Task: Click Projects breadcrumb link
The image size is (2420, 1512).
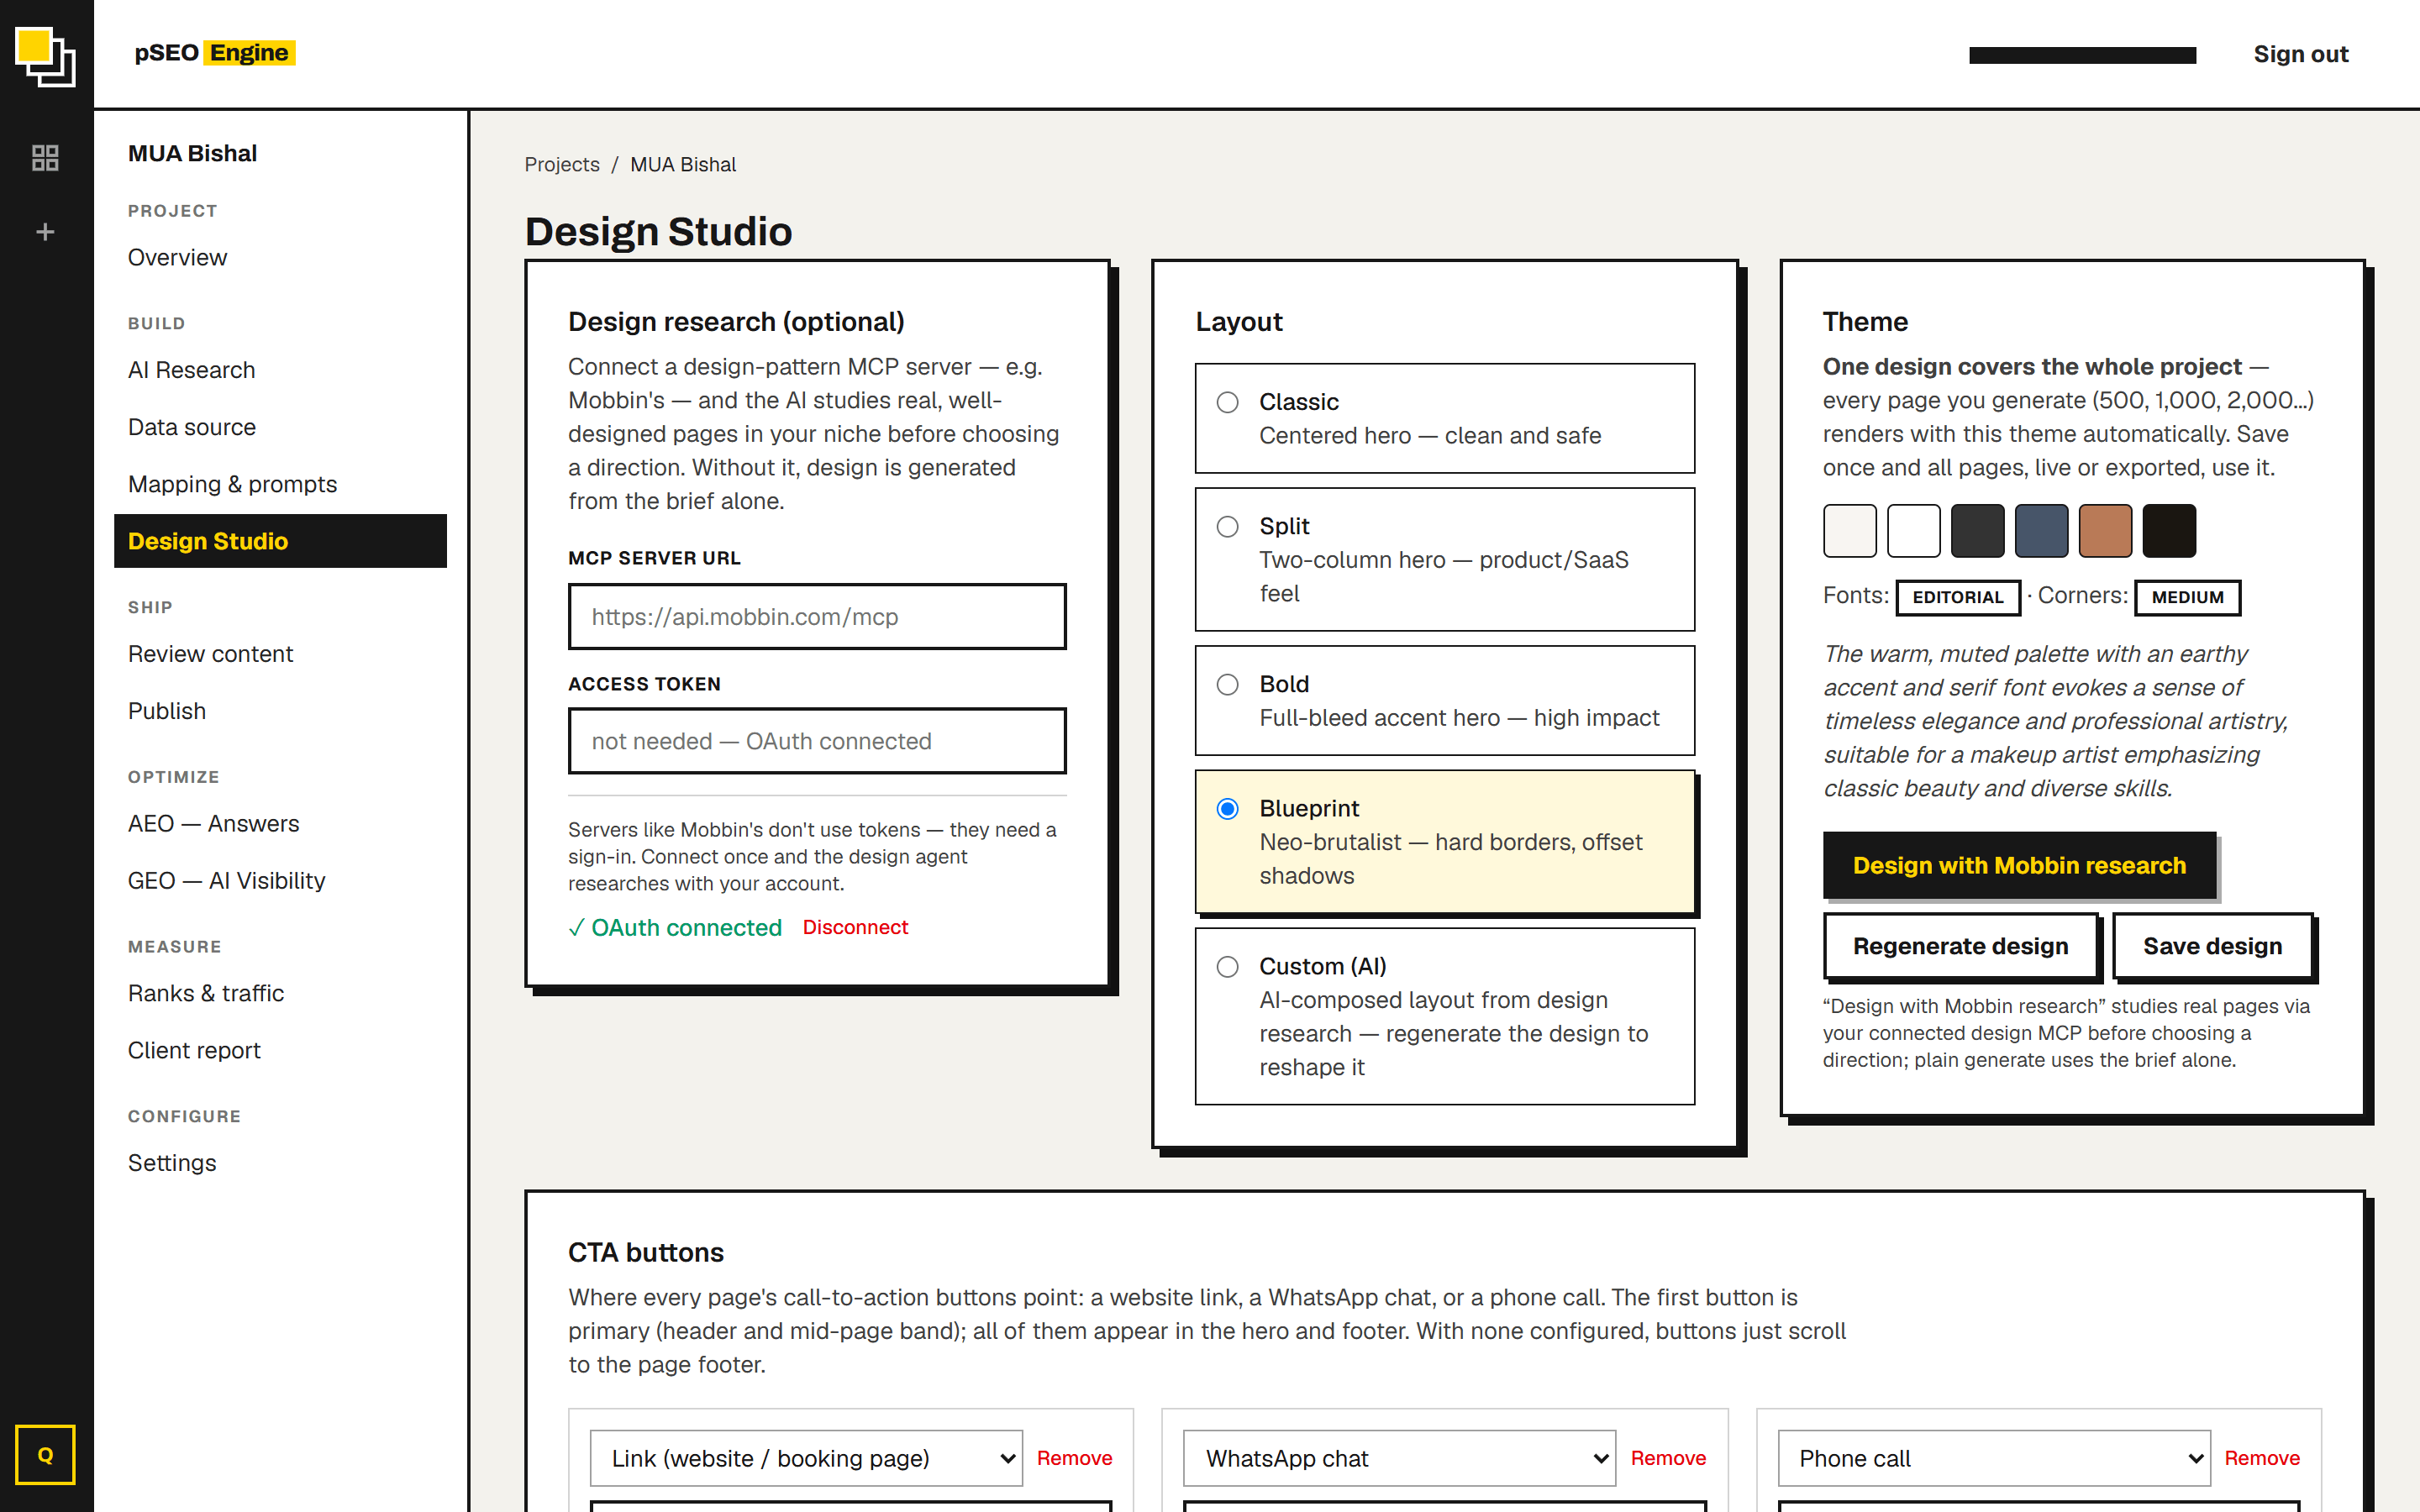Action: (562, 164)
